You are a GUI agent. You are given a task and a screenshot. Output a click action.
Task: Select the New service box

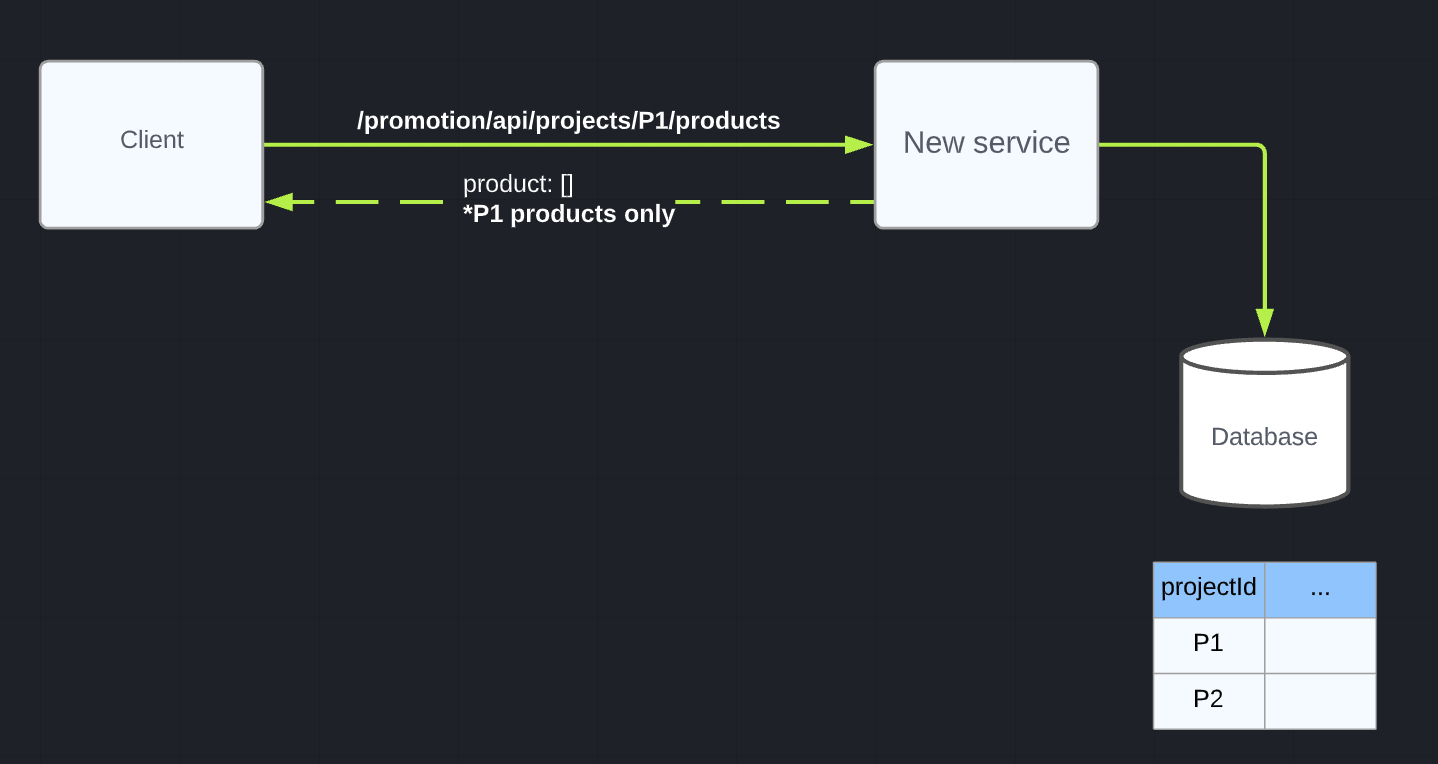point(986,144)
